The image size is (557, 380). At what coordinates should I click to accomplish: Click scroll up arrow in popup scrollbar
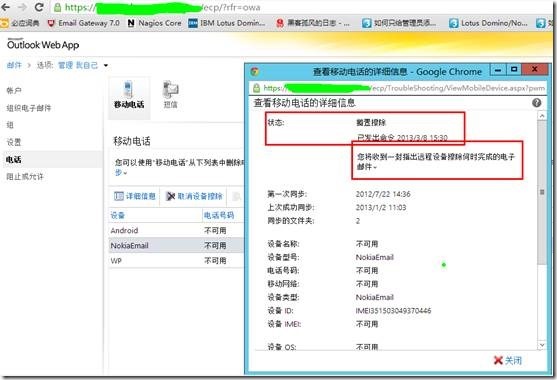[542, 116]
